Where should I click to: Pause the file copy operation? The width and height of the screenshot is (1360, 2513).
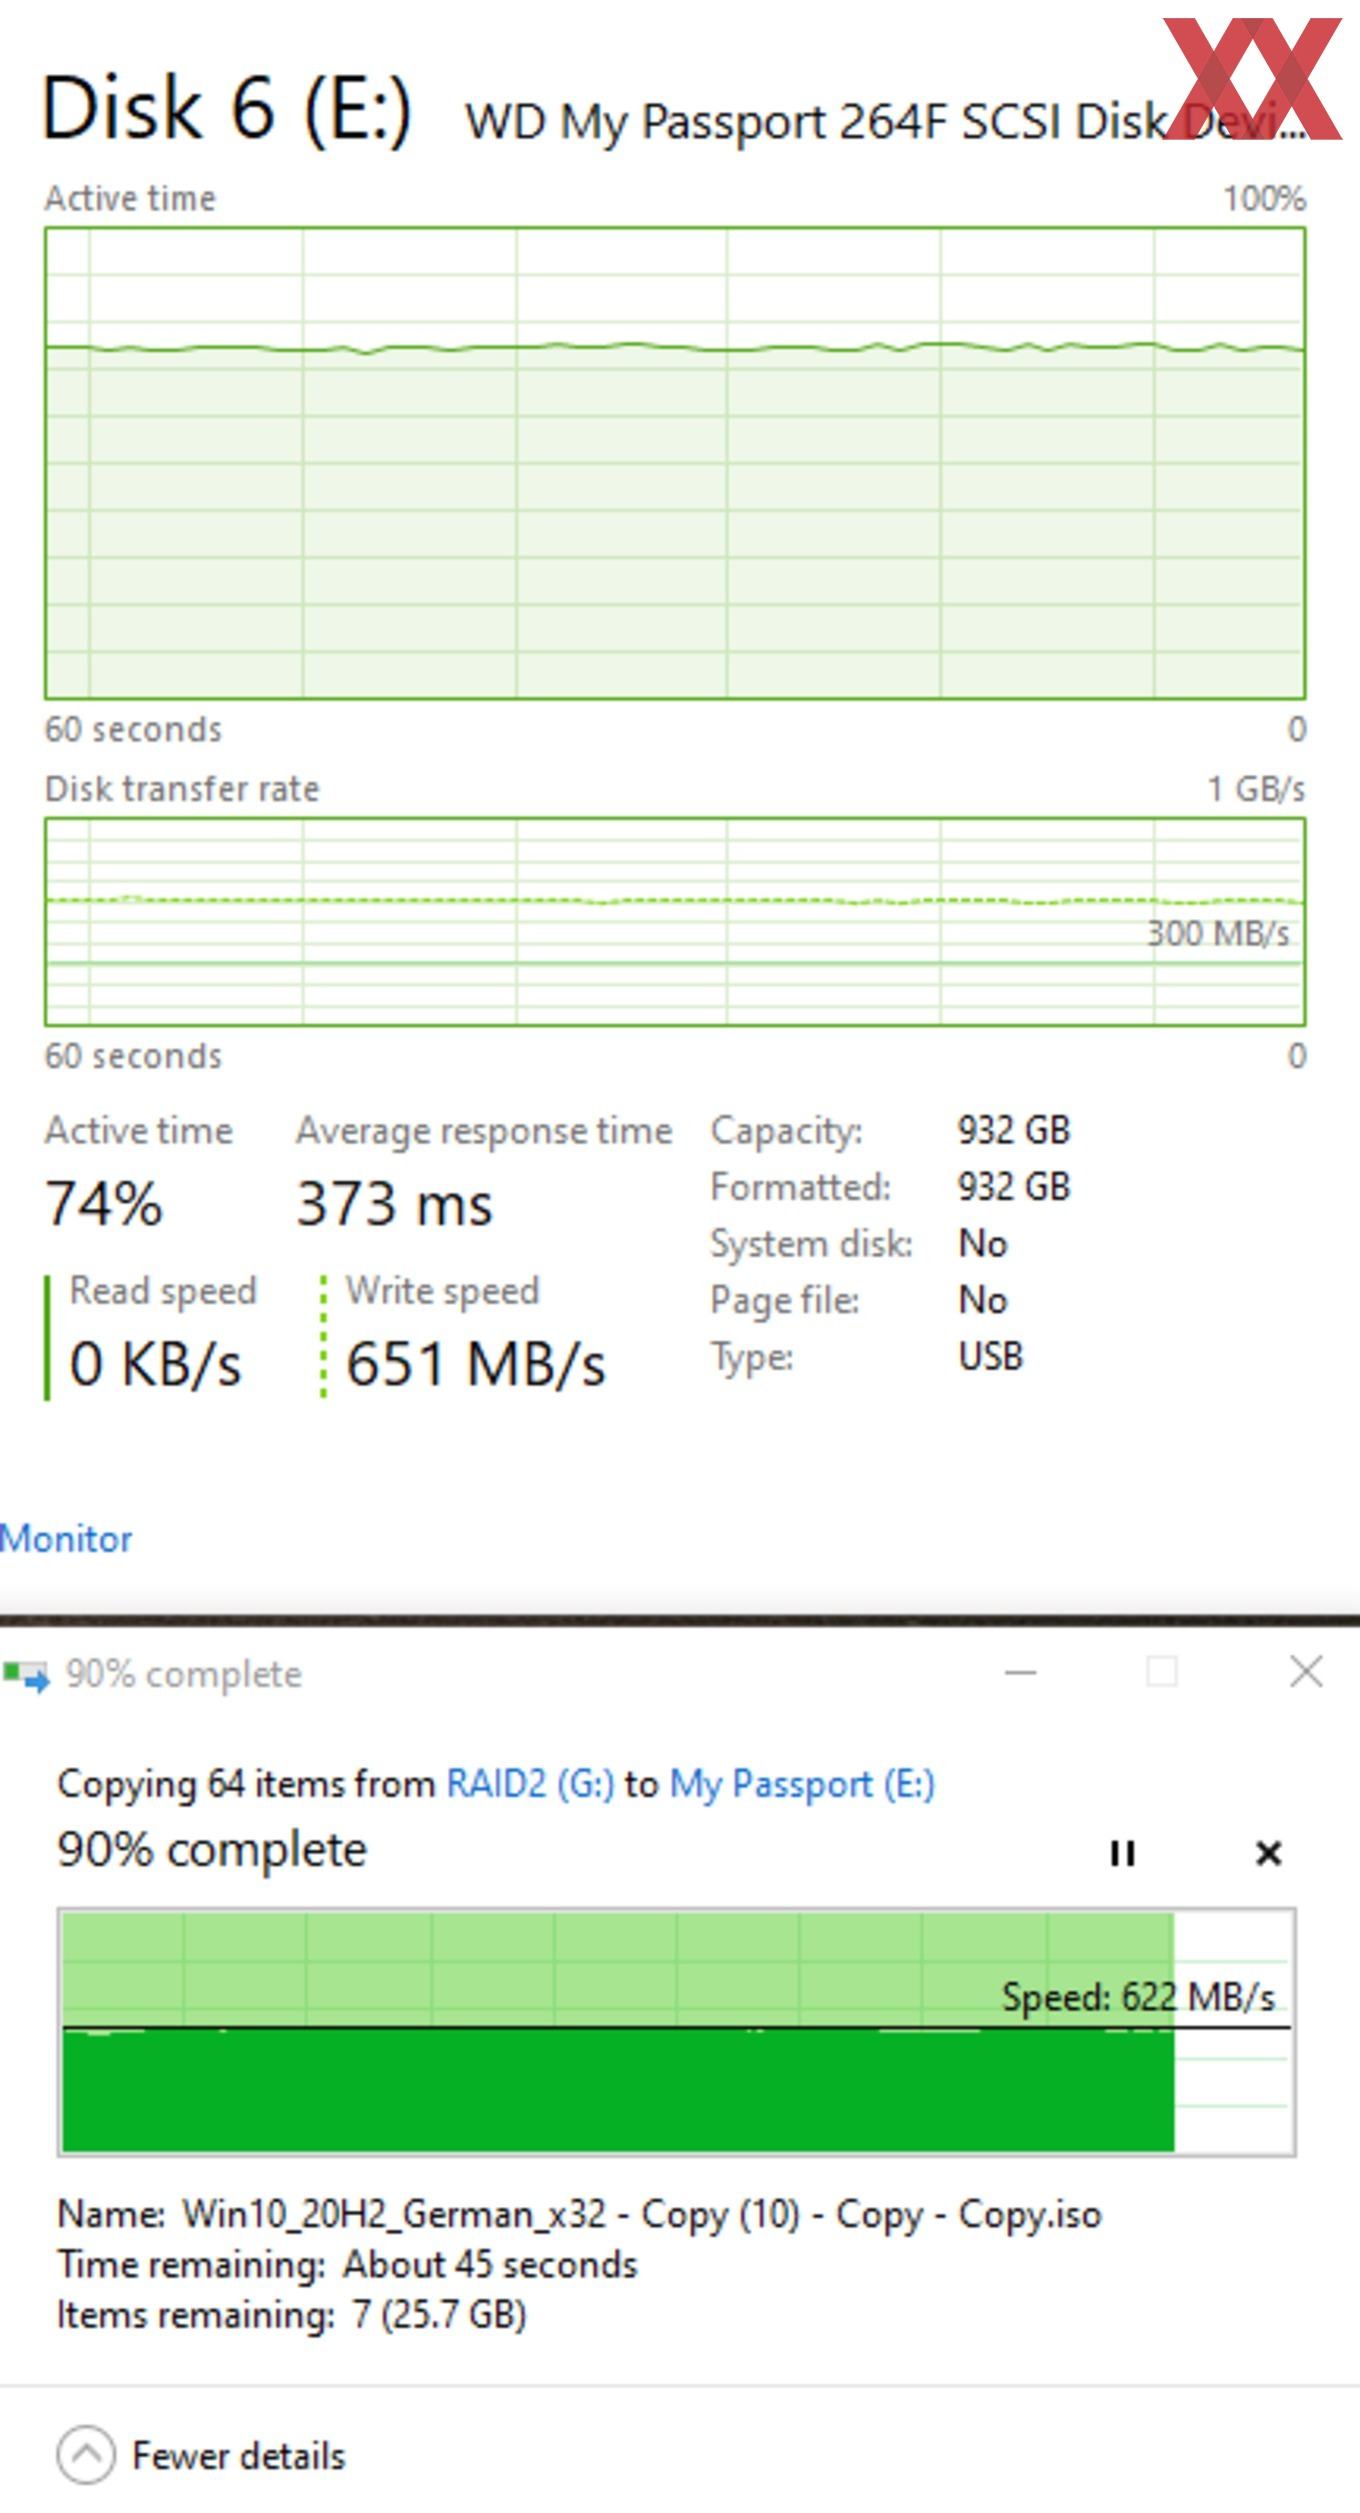(x=1122, y=1853)
